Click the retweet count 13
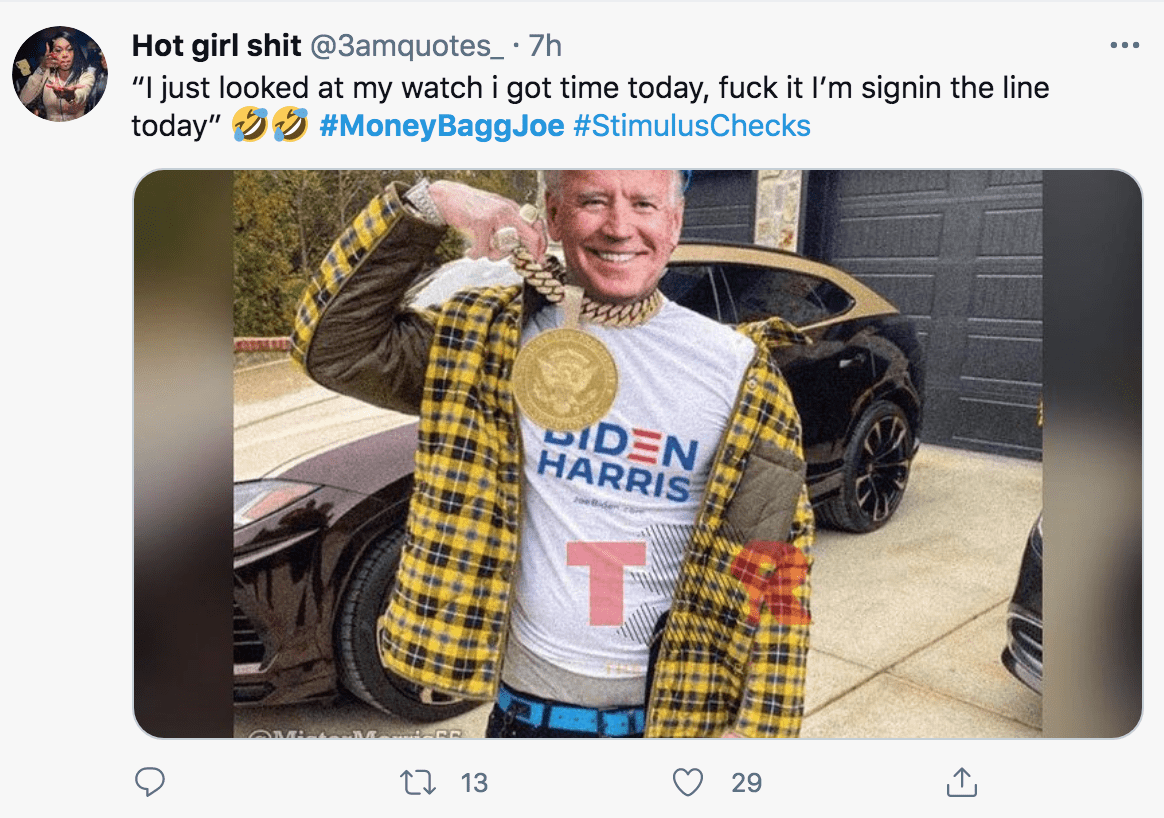 tap(474, 782)
